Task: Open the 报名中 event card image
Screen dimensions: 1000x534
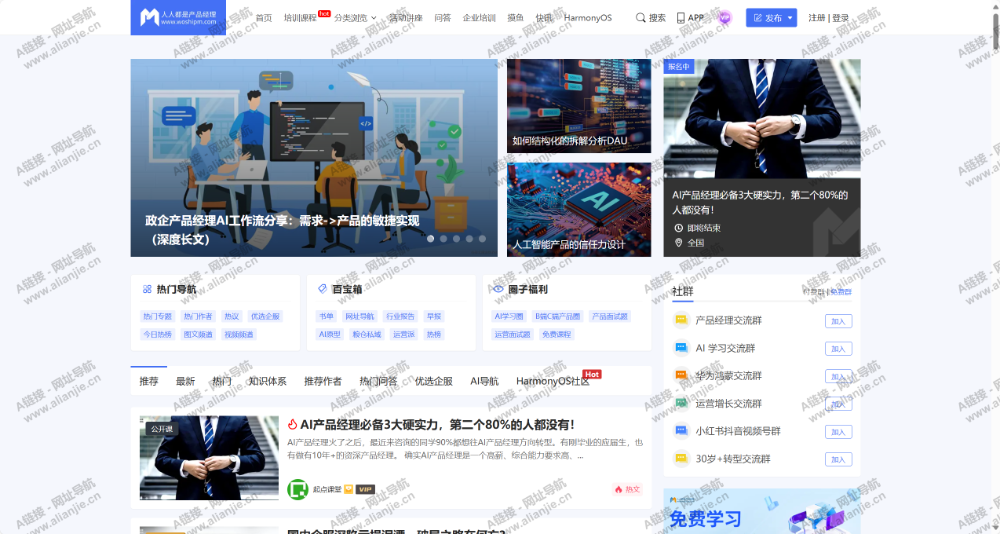Action: pyautogui.click(x=761, y=119)
